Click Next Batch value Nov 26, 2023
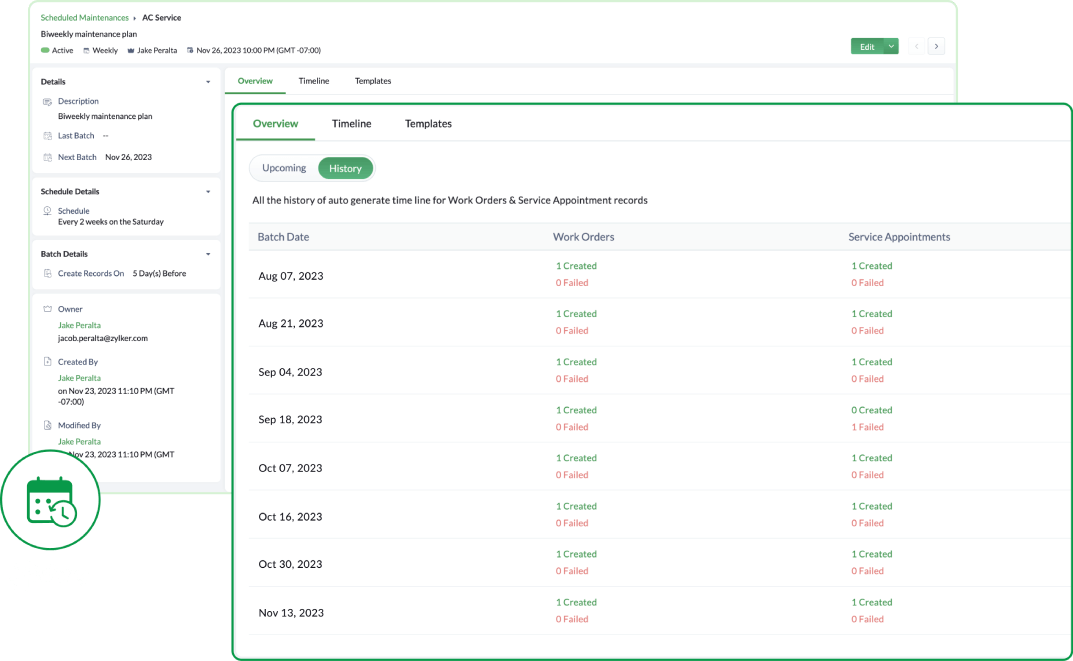Image resolution: width=1073 pixels, height=661 pixels. [x=129, y=157]
